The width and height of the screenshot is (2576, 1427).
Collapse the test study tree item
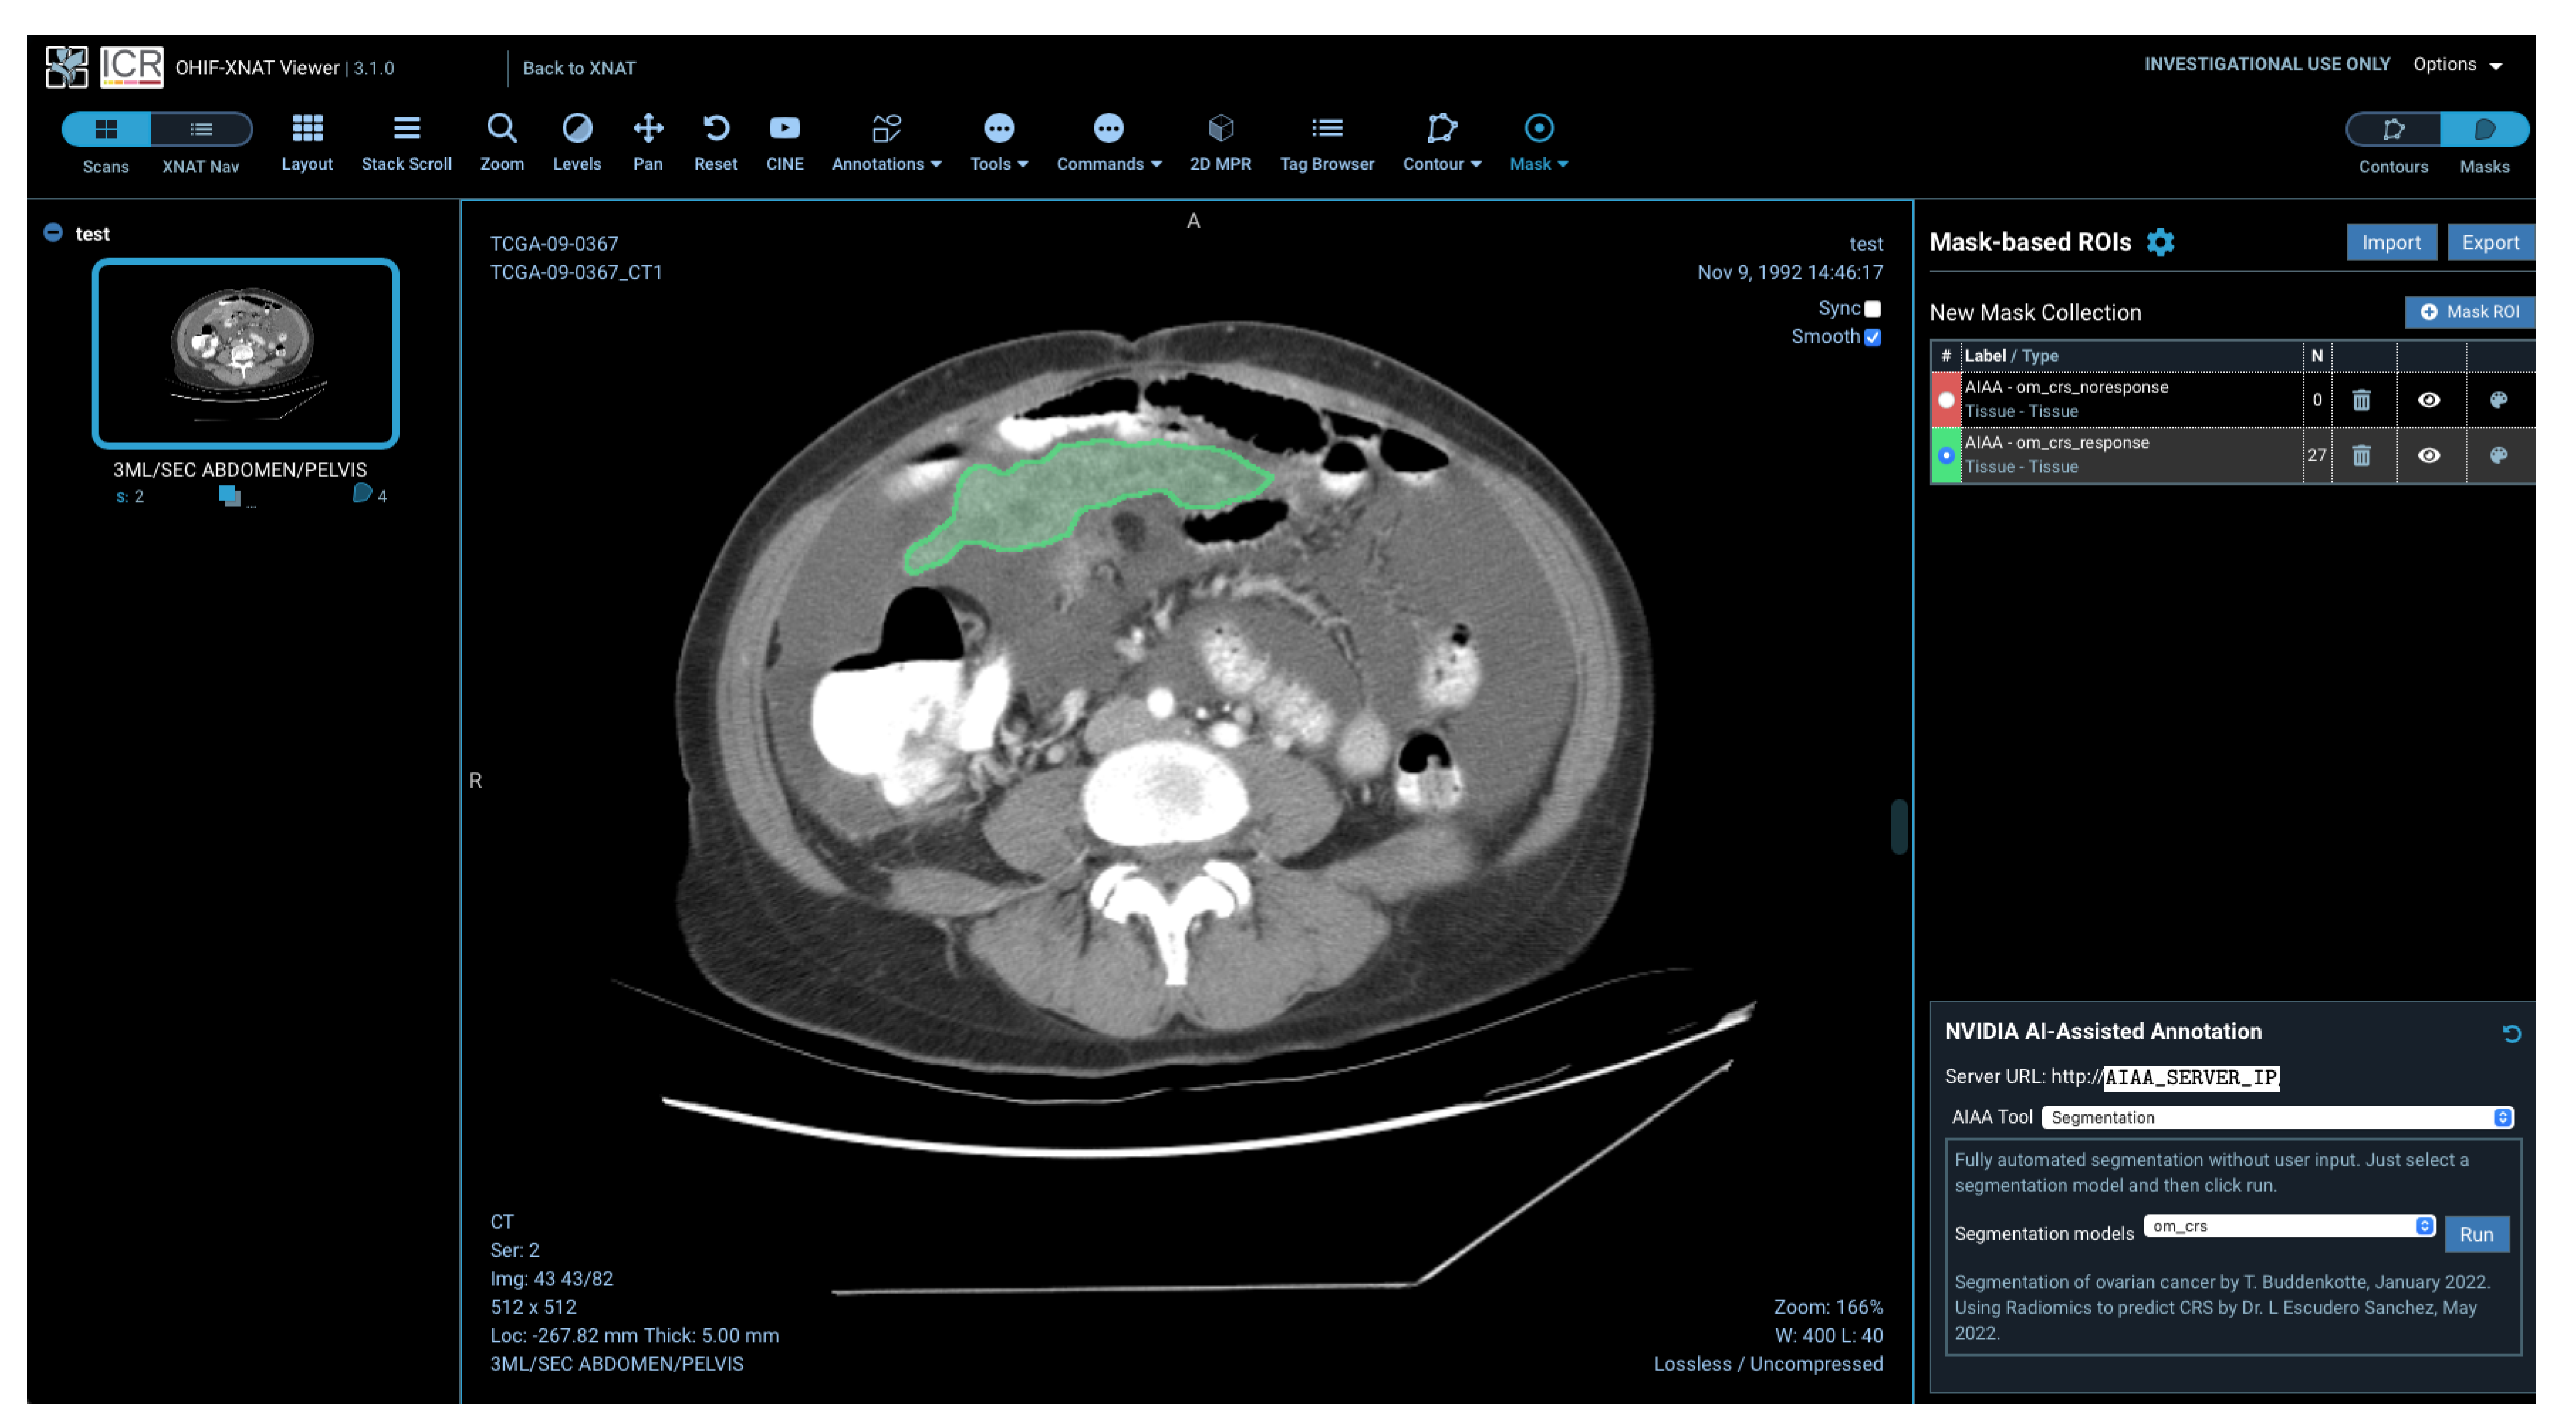coord(51,232)
